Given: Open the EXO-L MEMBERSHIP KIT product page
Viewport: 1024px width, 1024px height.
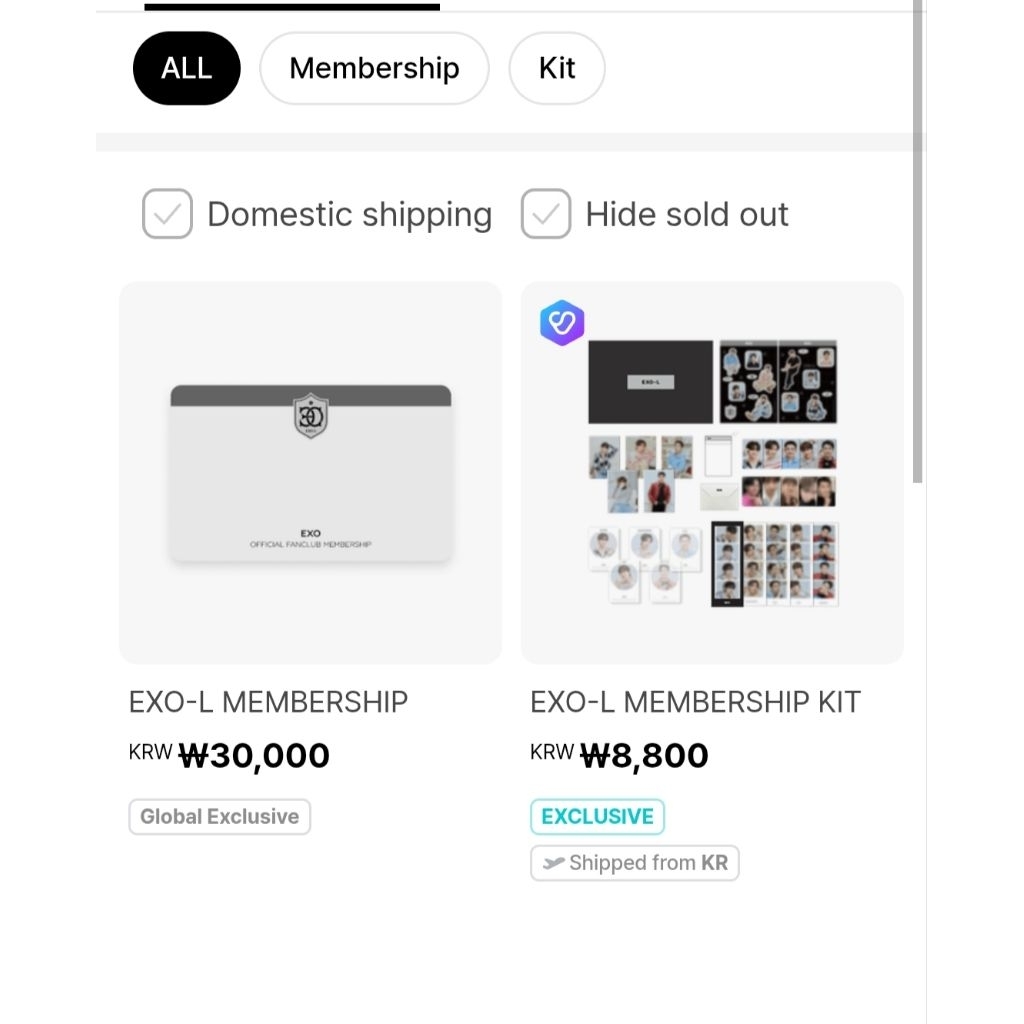Looking at the screenshot, I should coord(696,701).
